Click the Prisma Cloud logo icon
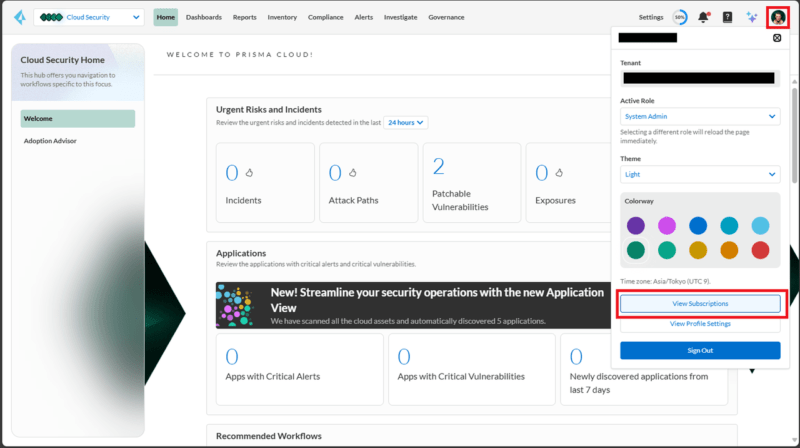The height and width of the screenshot is (448, 800). click(x=18, y=17)
